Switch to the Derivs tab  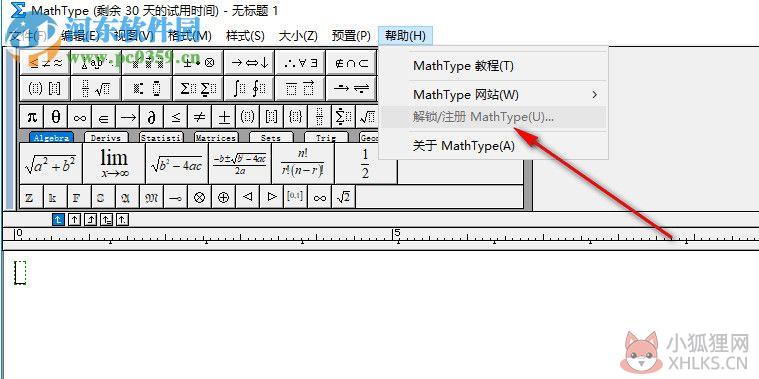tap(106, 137)
